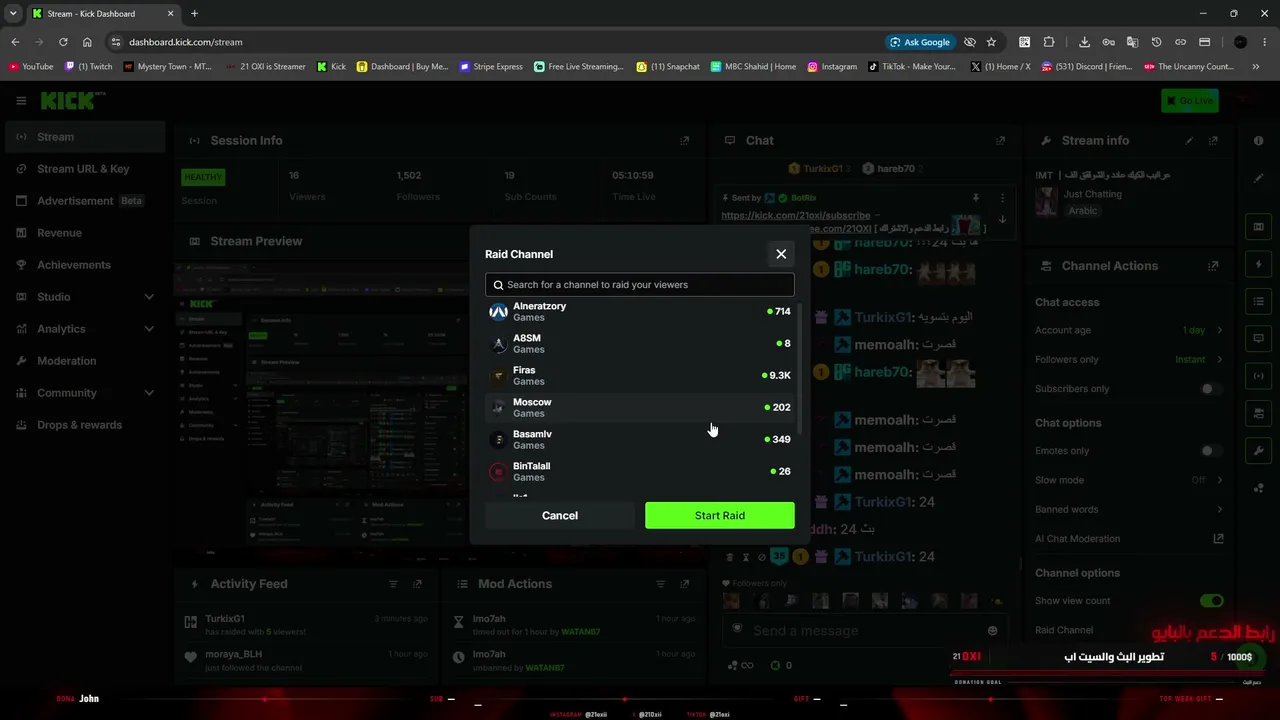Click the Just Chatting category label
This screenshot has height=720, width=1280.
1093,194
